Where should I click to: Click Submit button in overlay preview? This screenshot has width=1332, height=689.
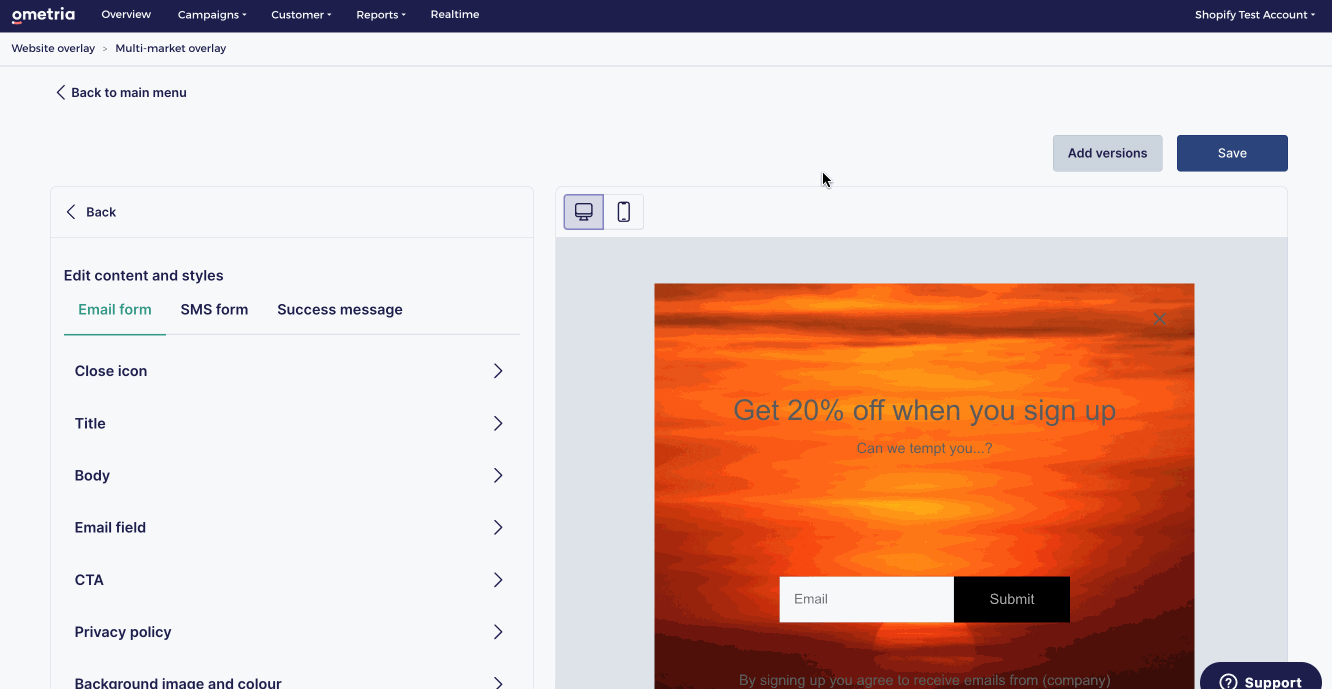coord(1012,599)
